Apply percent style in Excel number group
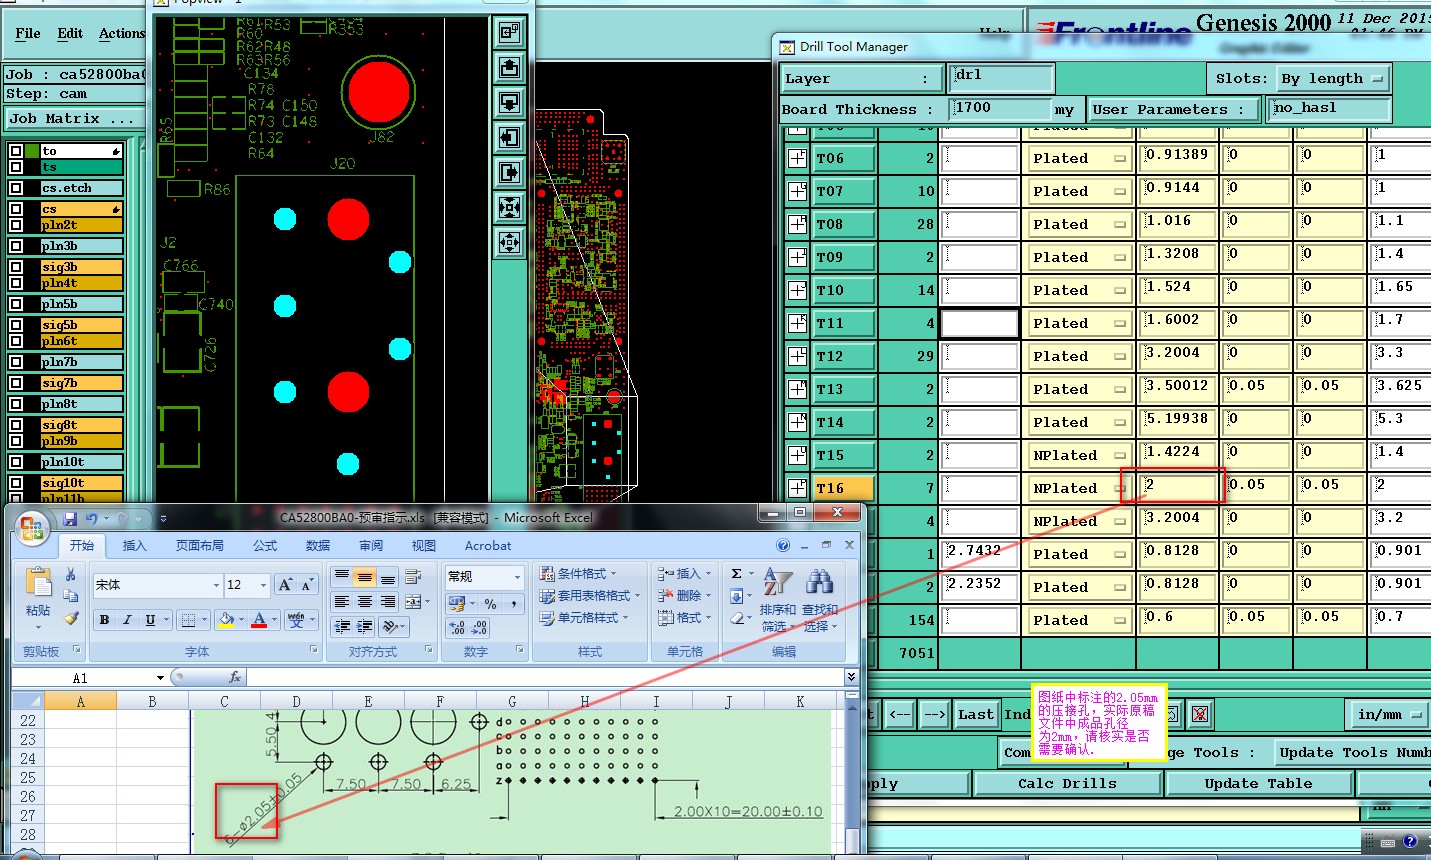 490,604
